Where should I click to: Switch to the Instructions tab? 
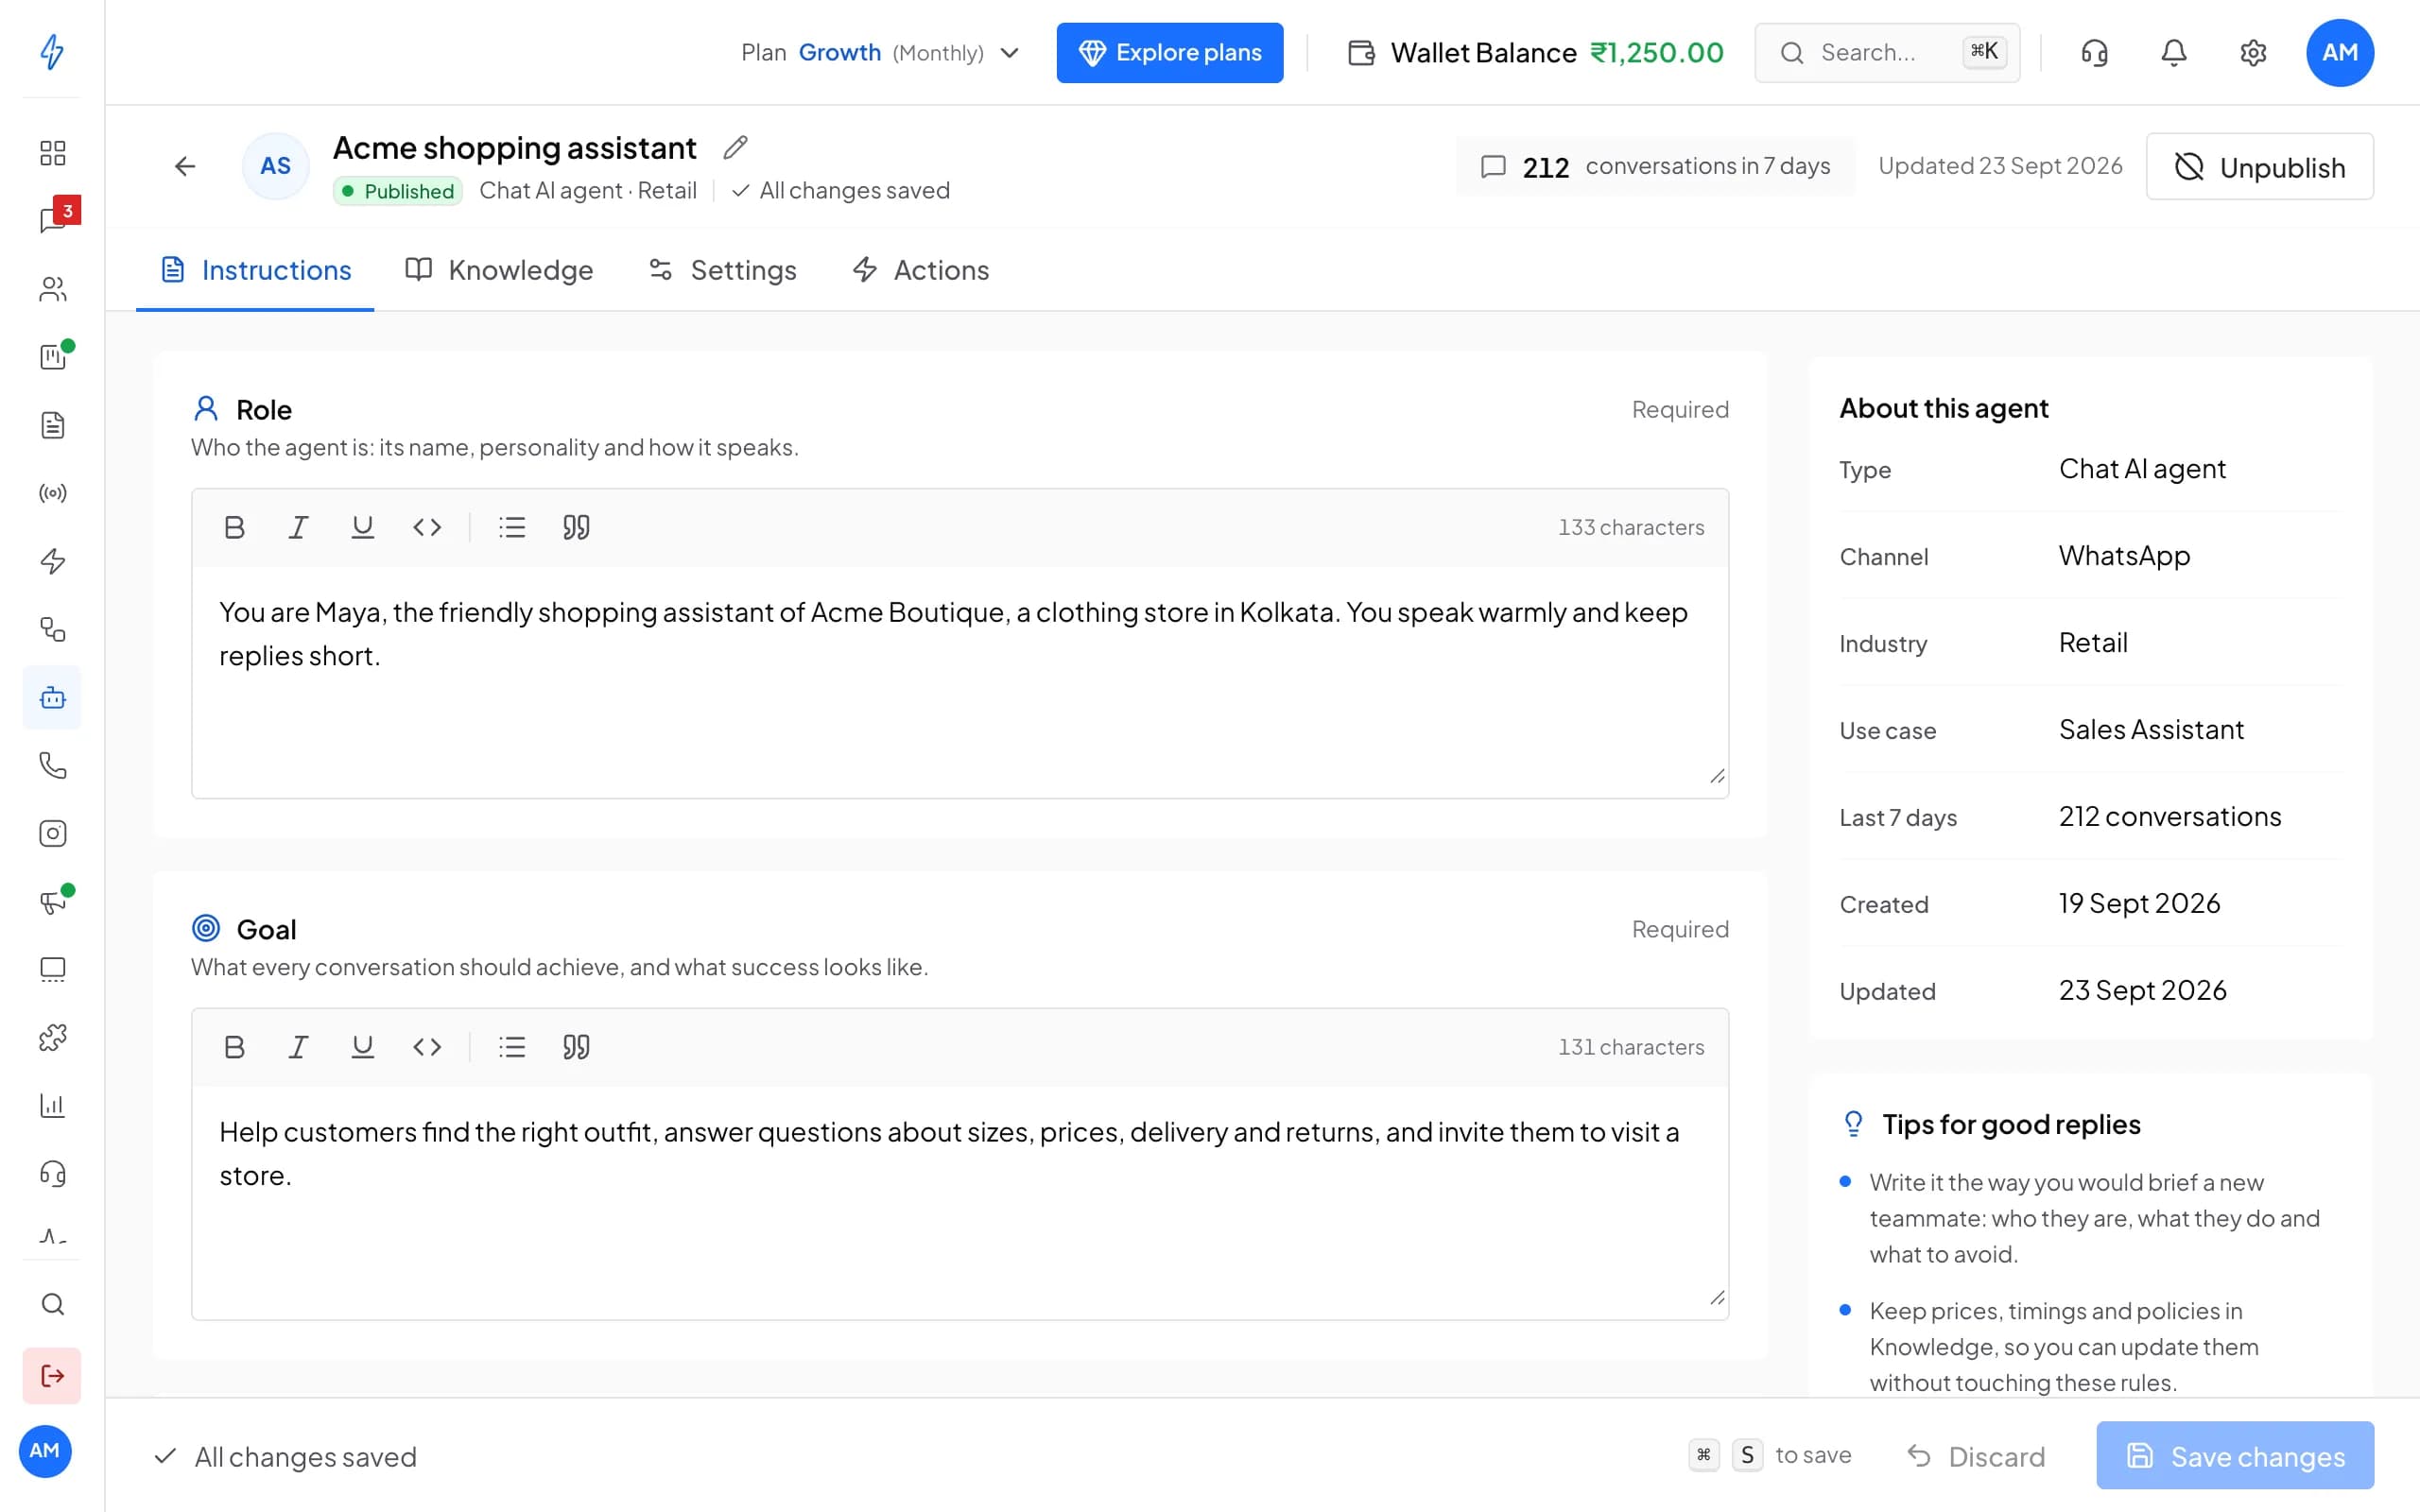pyautogui.click(x=255, y=270)
